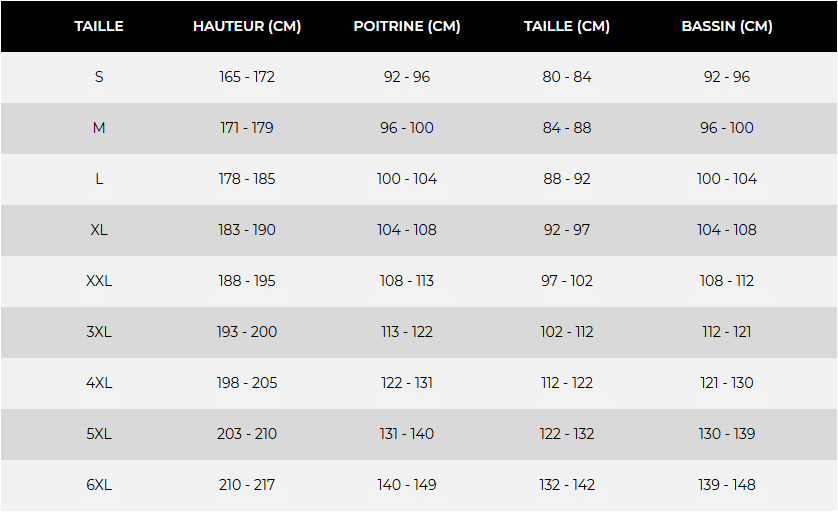Click the chest value 113 - 122
Screen dimensions: 838x514
tap(407, 332)
